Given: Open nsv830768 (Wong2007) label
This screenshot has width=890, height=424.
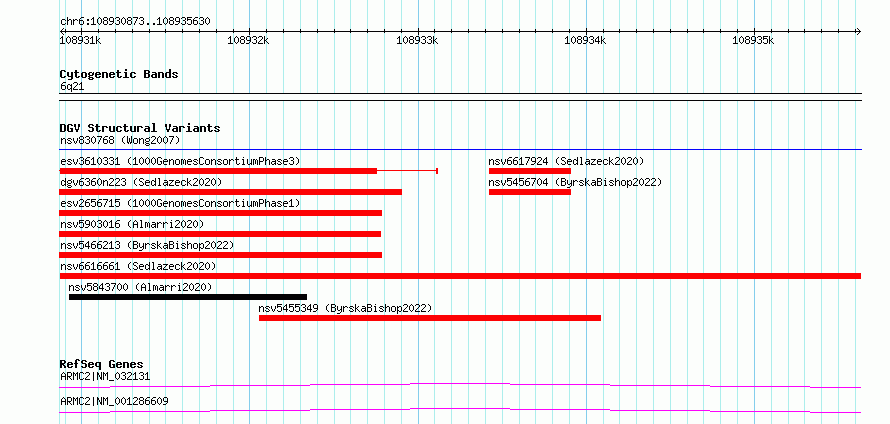Looking at the screenshot, I should [x=120, y=140].
